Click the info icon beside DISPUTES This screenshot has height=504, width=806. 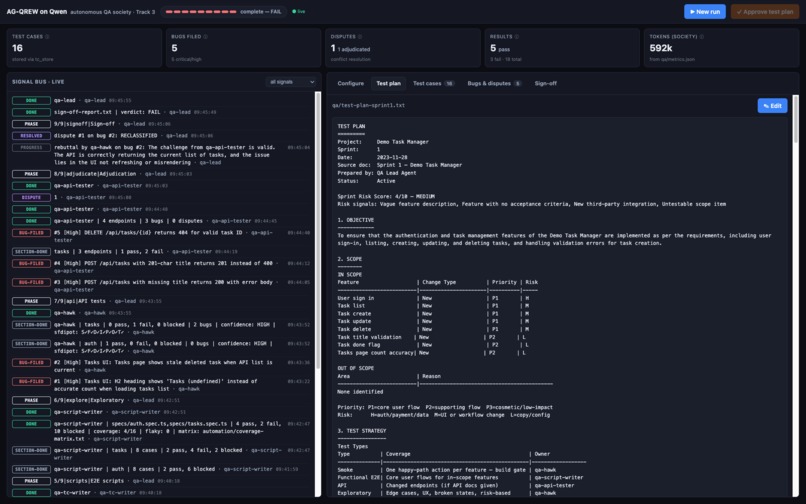coord(360,37)
